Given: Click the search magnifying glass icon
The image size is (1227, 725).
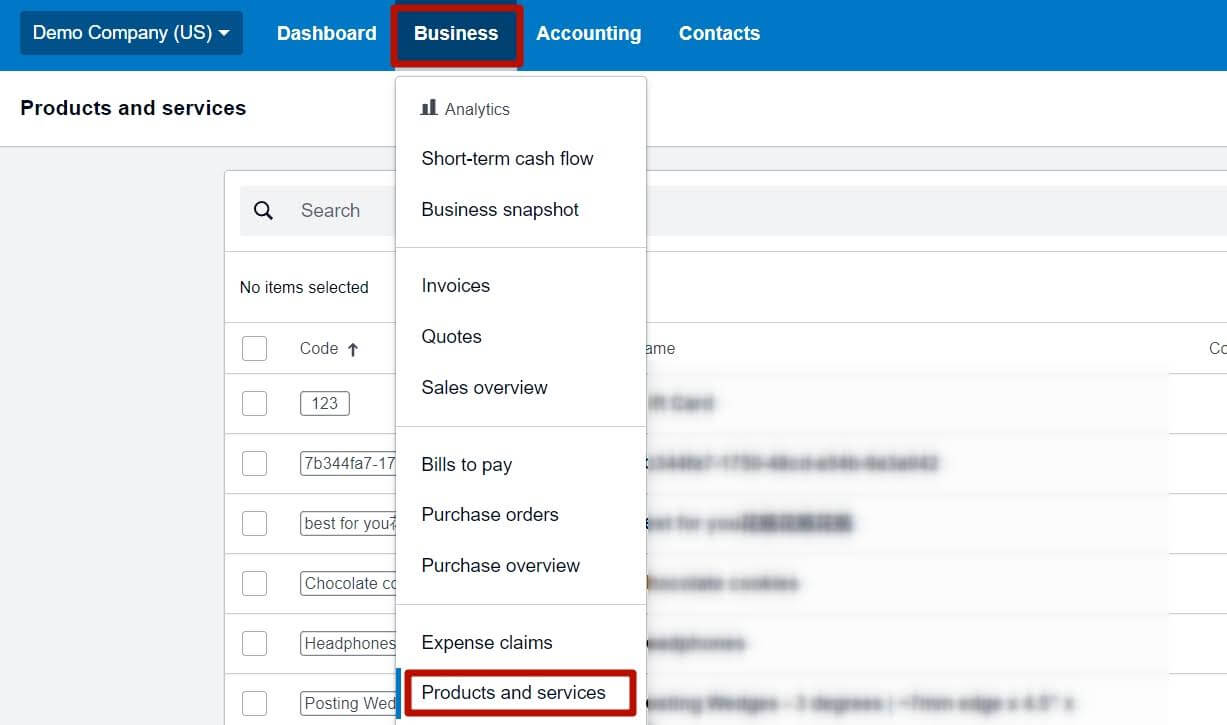Looking at the screenshot, I should [263, 211].
